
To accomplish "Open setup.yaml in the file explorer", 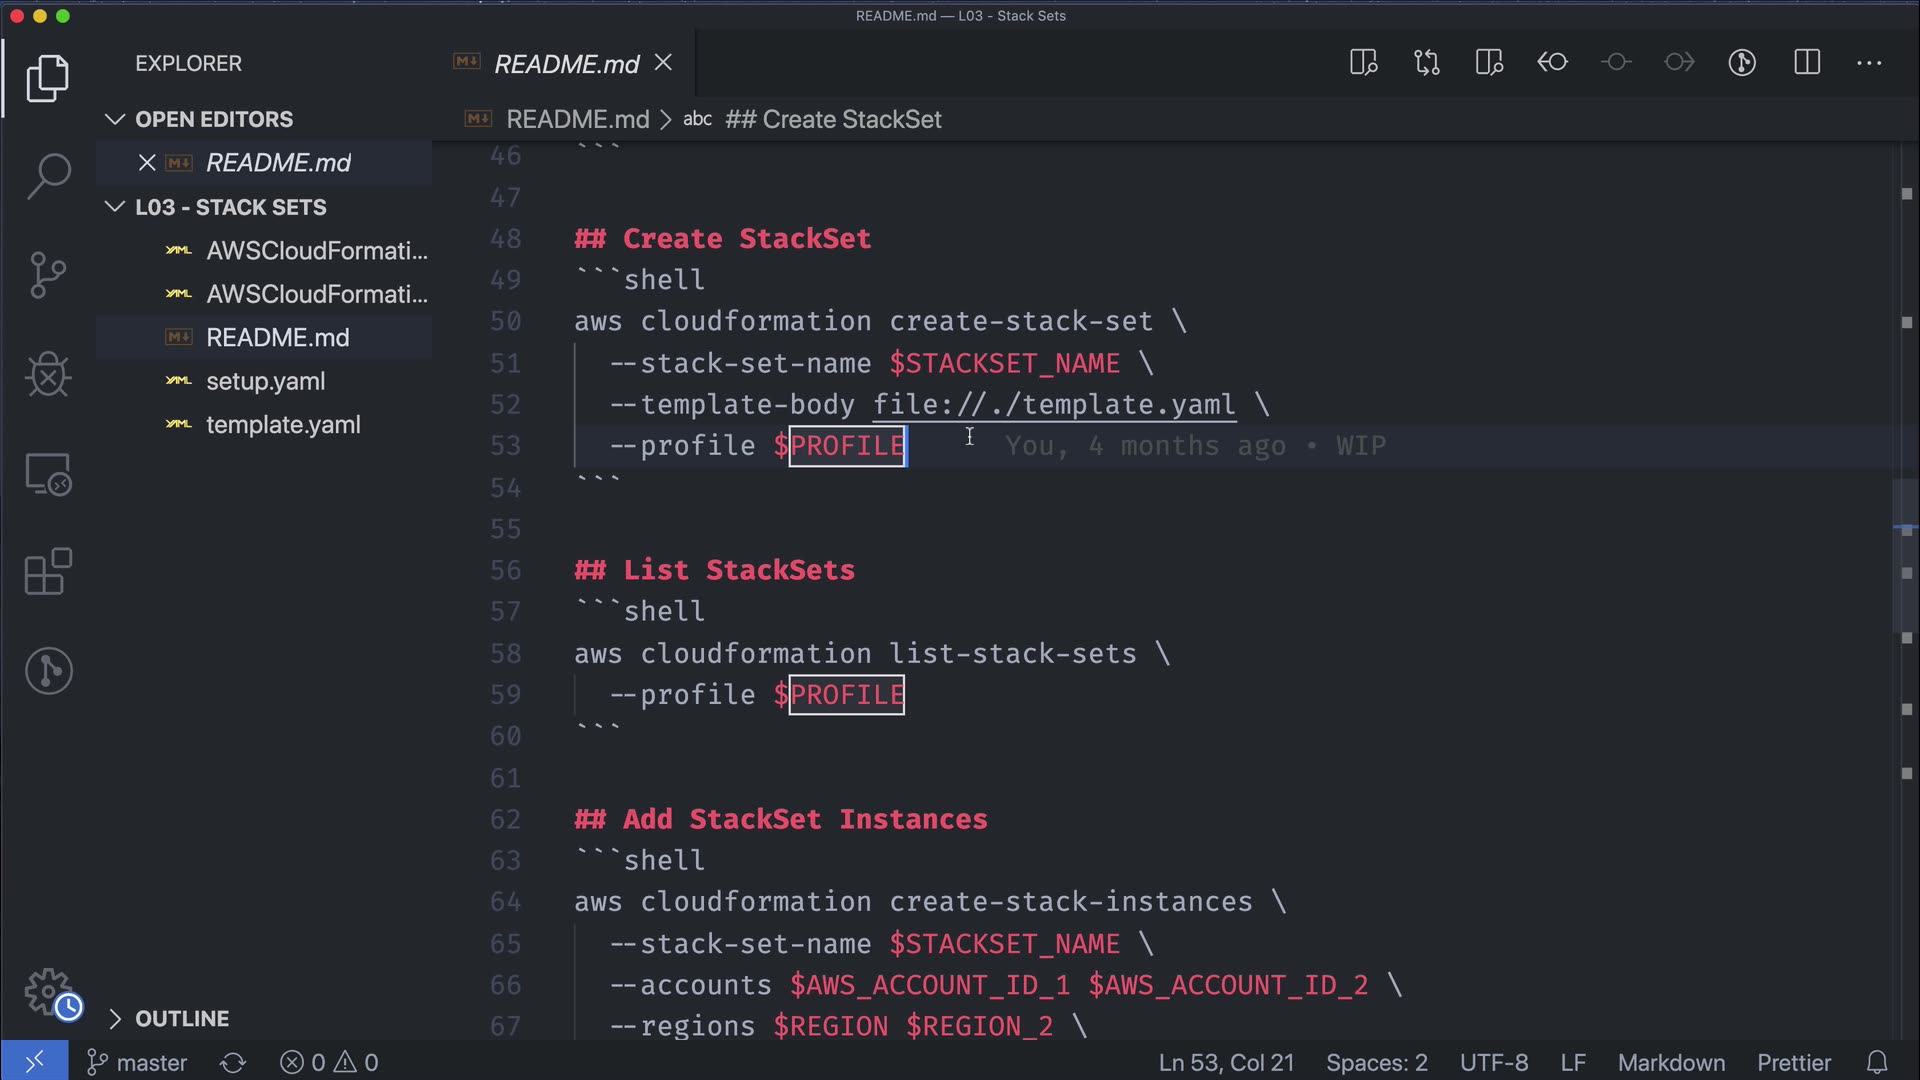I will 265,381.
